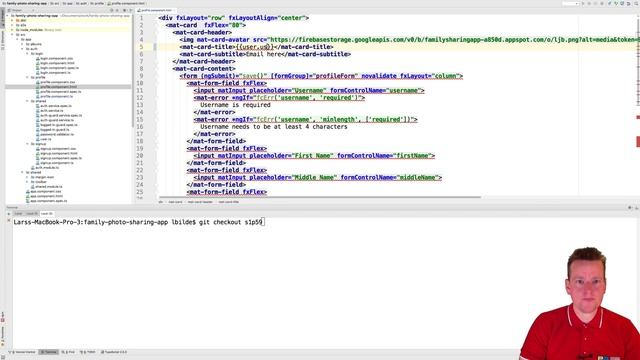Select profile.component.css file
Screen dimensions: 640x360
pyautogui.click(x=57, y=82)
